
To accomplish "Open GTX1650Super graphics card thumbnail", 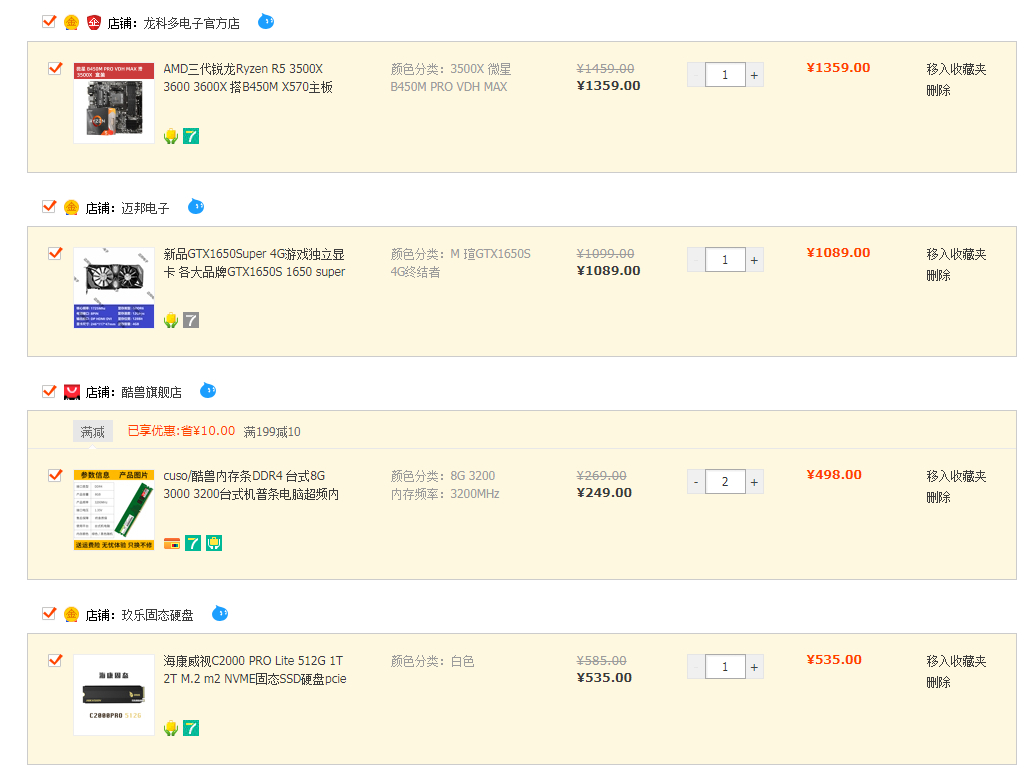I will (114, 288).
